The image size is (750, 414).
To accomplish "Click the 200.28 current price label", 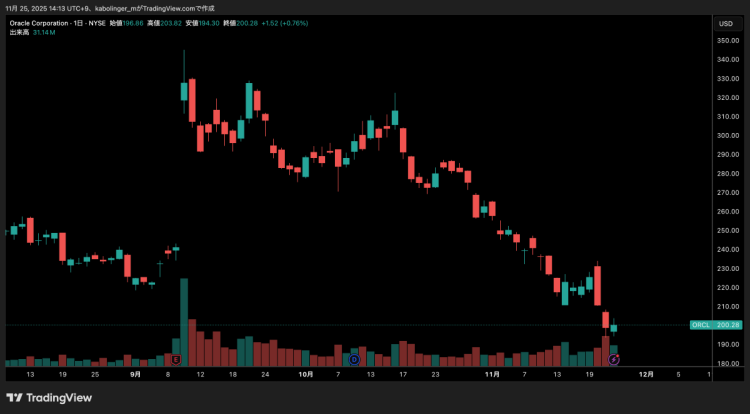I will click(x=729, y=325).
